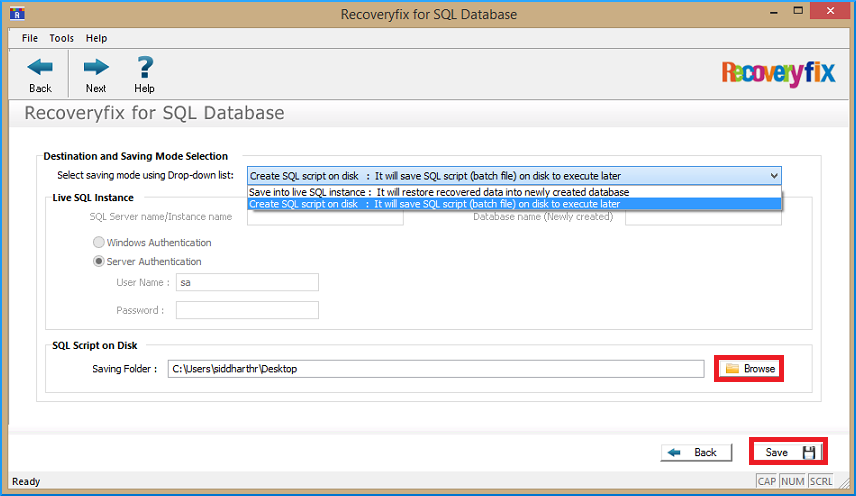Click the app icon in title bar
Image resolution: width=856 pixels, height=496 pixels.
click(17, 13)
